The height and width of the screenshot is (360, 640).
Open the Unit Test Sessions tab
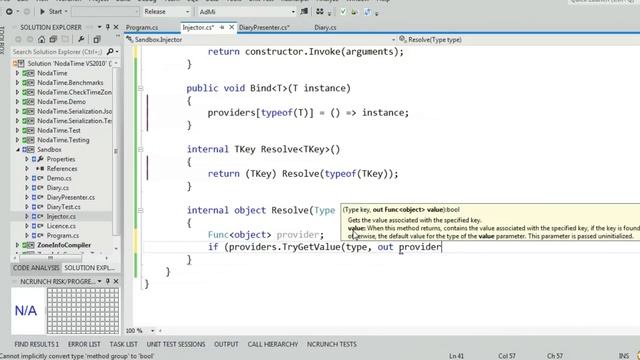coord(176,344)
